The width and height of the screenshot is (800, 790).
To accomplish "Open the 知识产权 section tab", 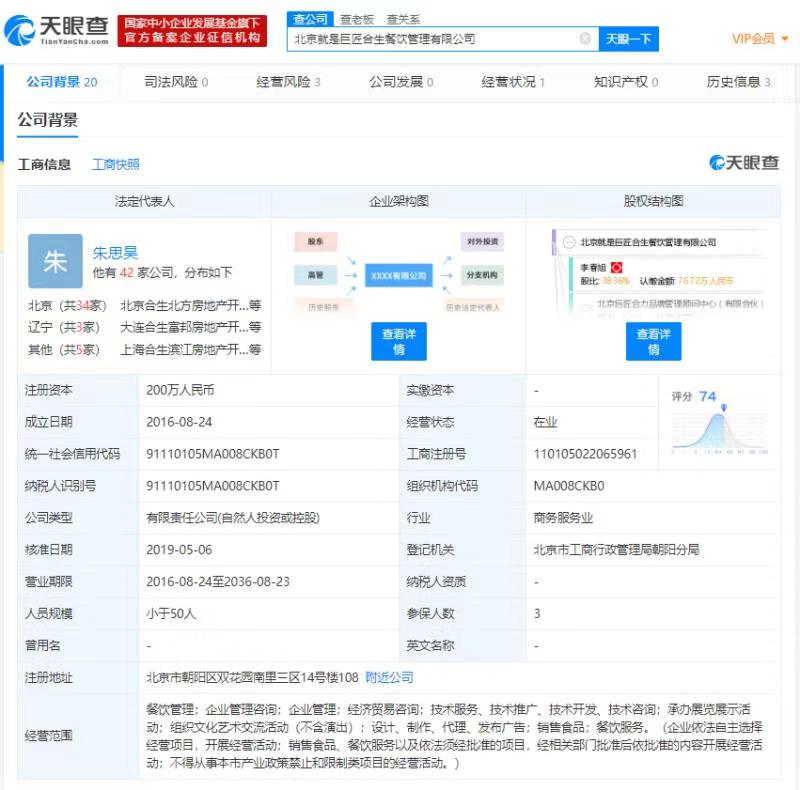I will pos(626,82).
